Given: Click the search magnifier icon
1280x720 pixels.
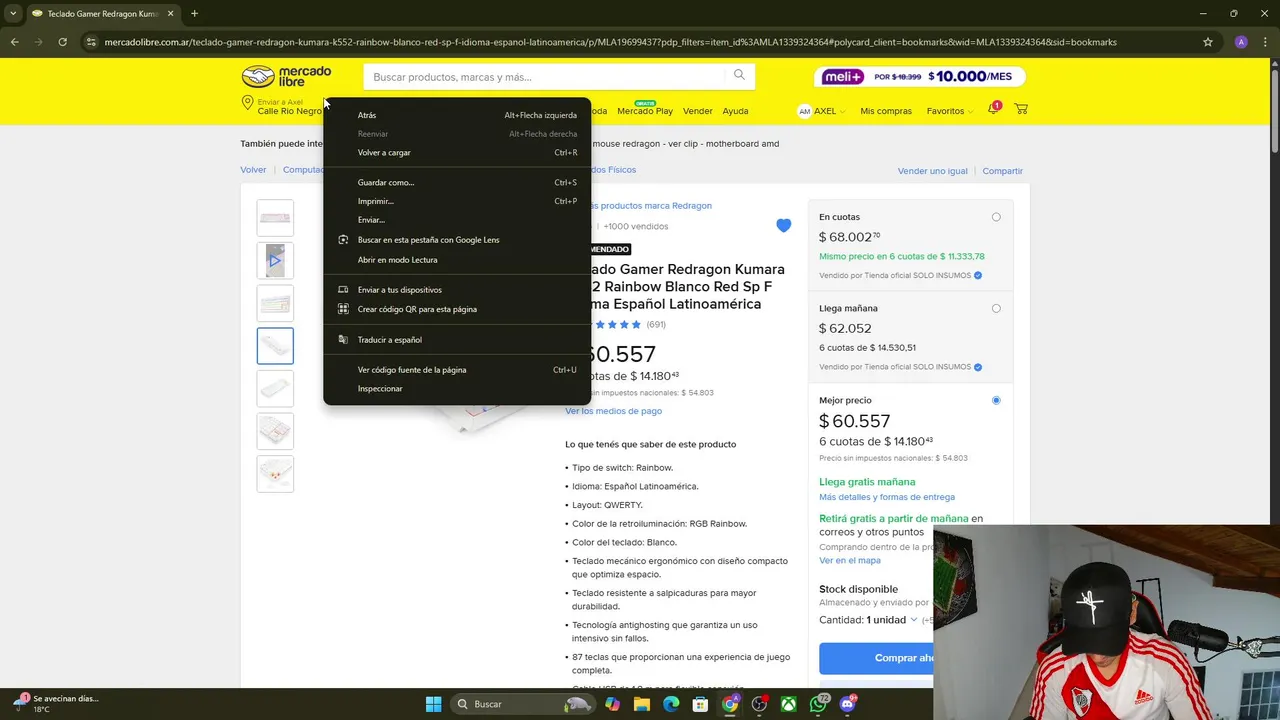Looking at the screenshot, I should (x=739, y=75).
